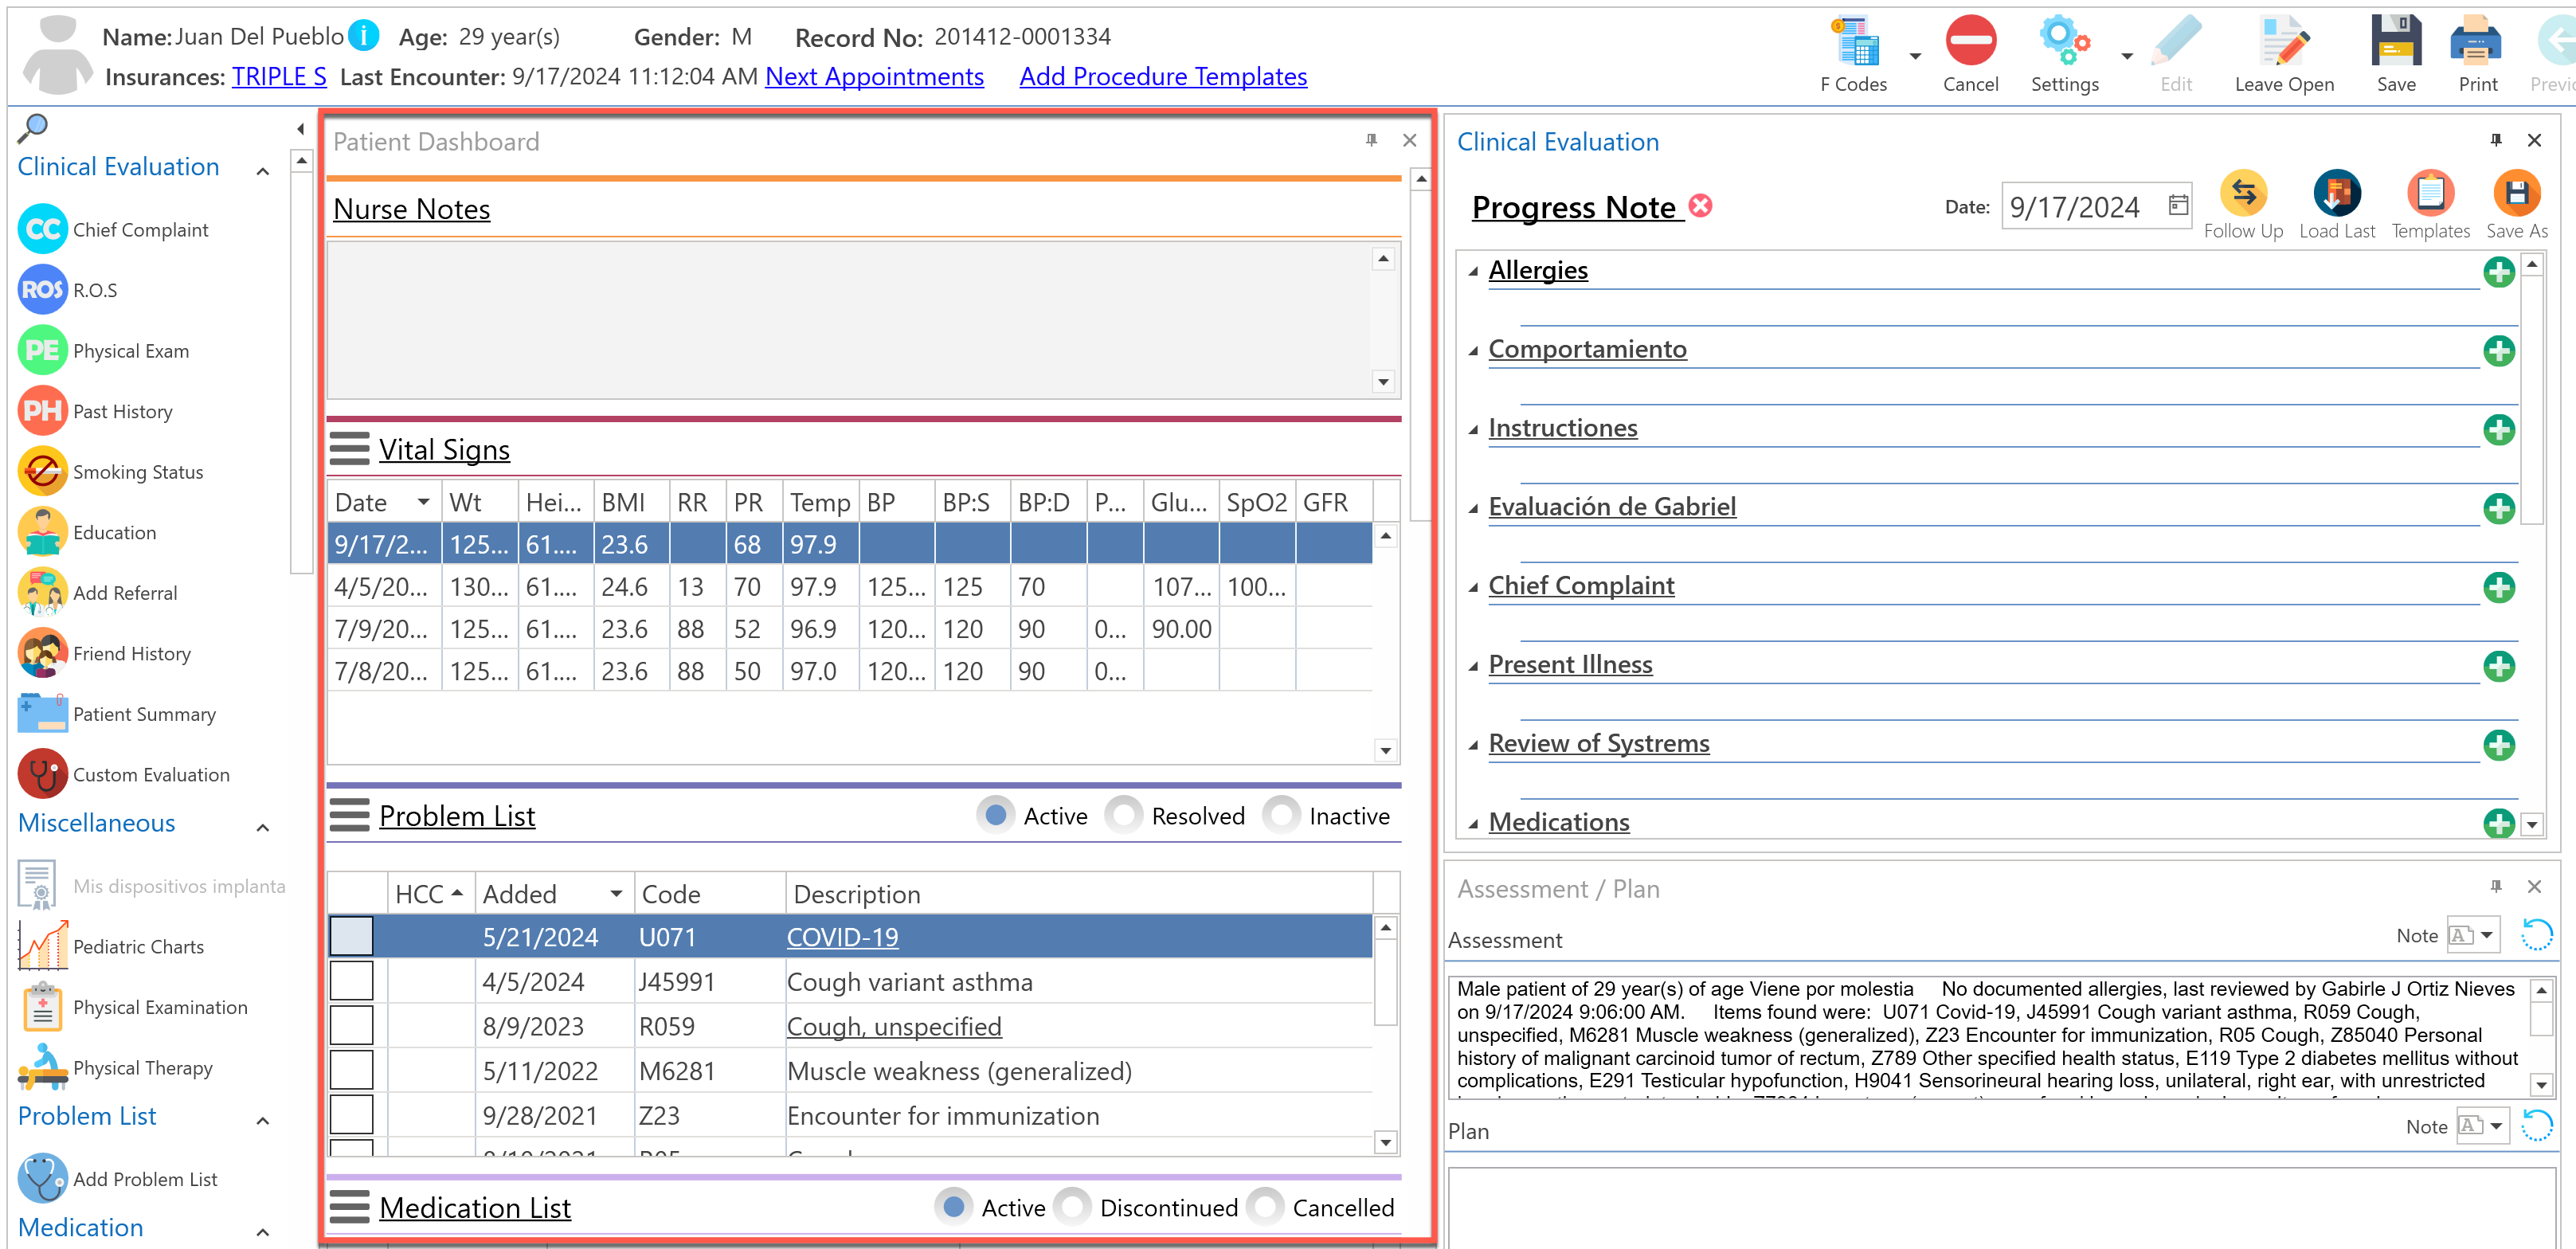Collapse the Miscellaneous sidebar section
The height and width of the screenshot is (1249, 2576).
(x=263, y=827)
